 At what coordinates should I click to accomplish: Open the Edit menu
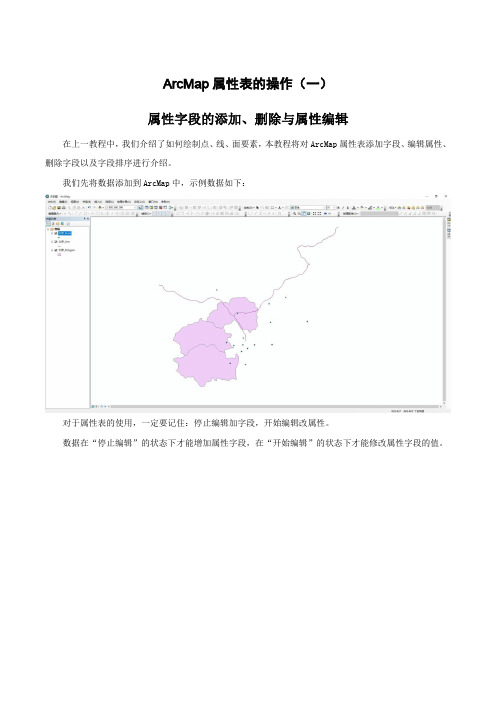(x=64, y=202)
